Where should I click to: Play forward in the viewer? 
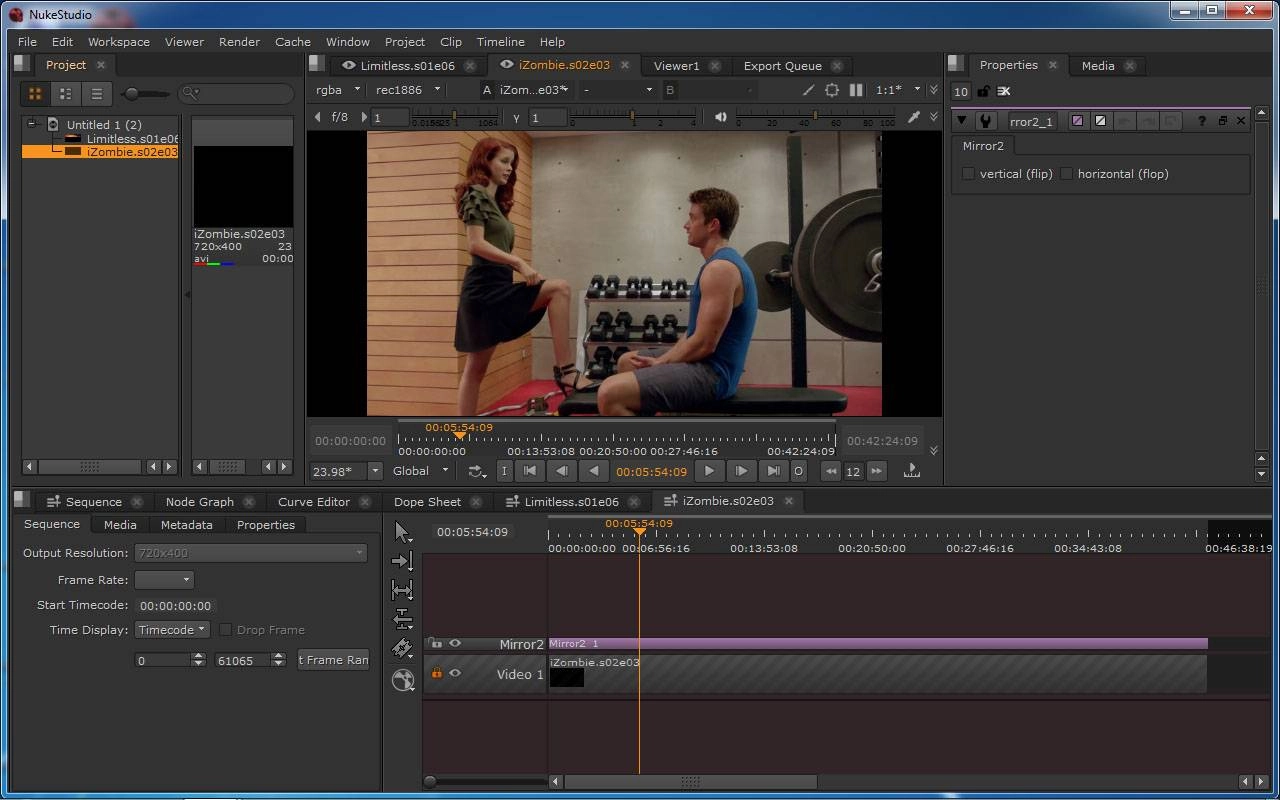pyautogui.click(x=709, y=471)
